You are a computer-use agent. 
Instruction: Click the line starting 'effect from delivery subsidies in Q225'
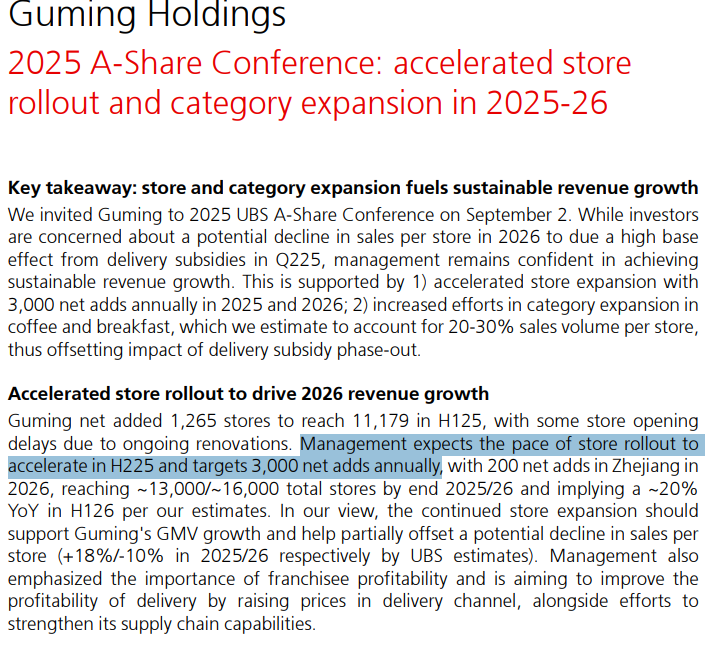coord(353,259)
